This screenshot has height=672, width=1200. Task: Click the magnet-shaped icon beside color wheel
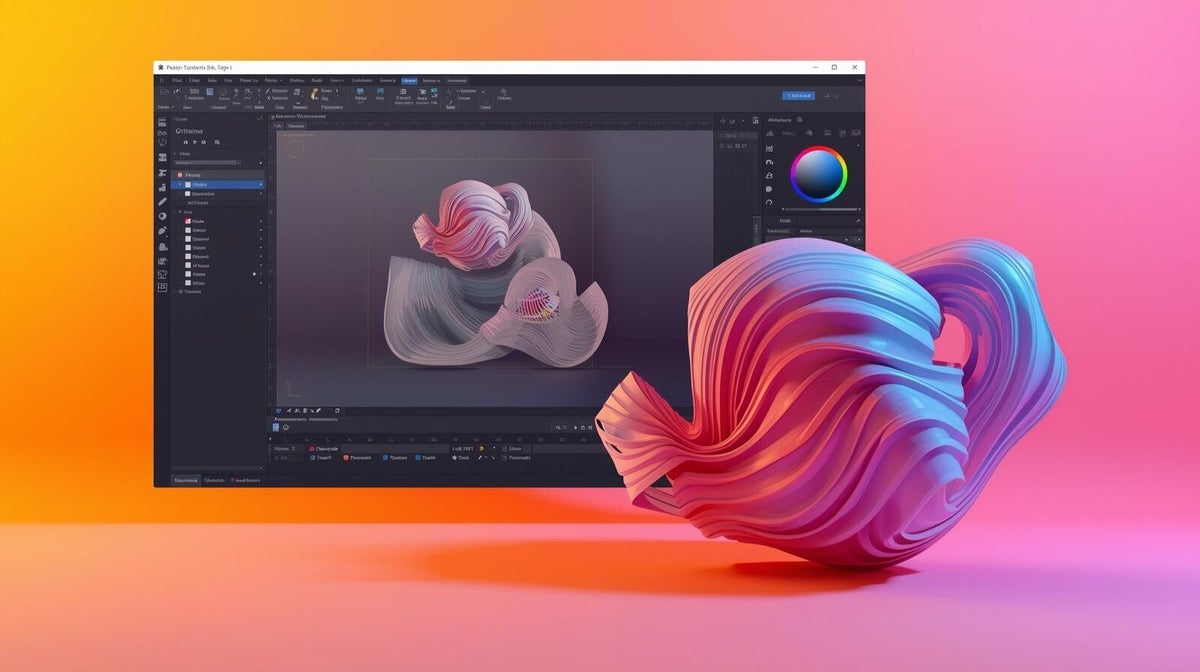pyautogui.click(x=769, y=161)
